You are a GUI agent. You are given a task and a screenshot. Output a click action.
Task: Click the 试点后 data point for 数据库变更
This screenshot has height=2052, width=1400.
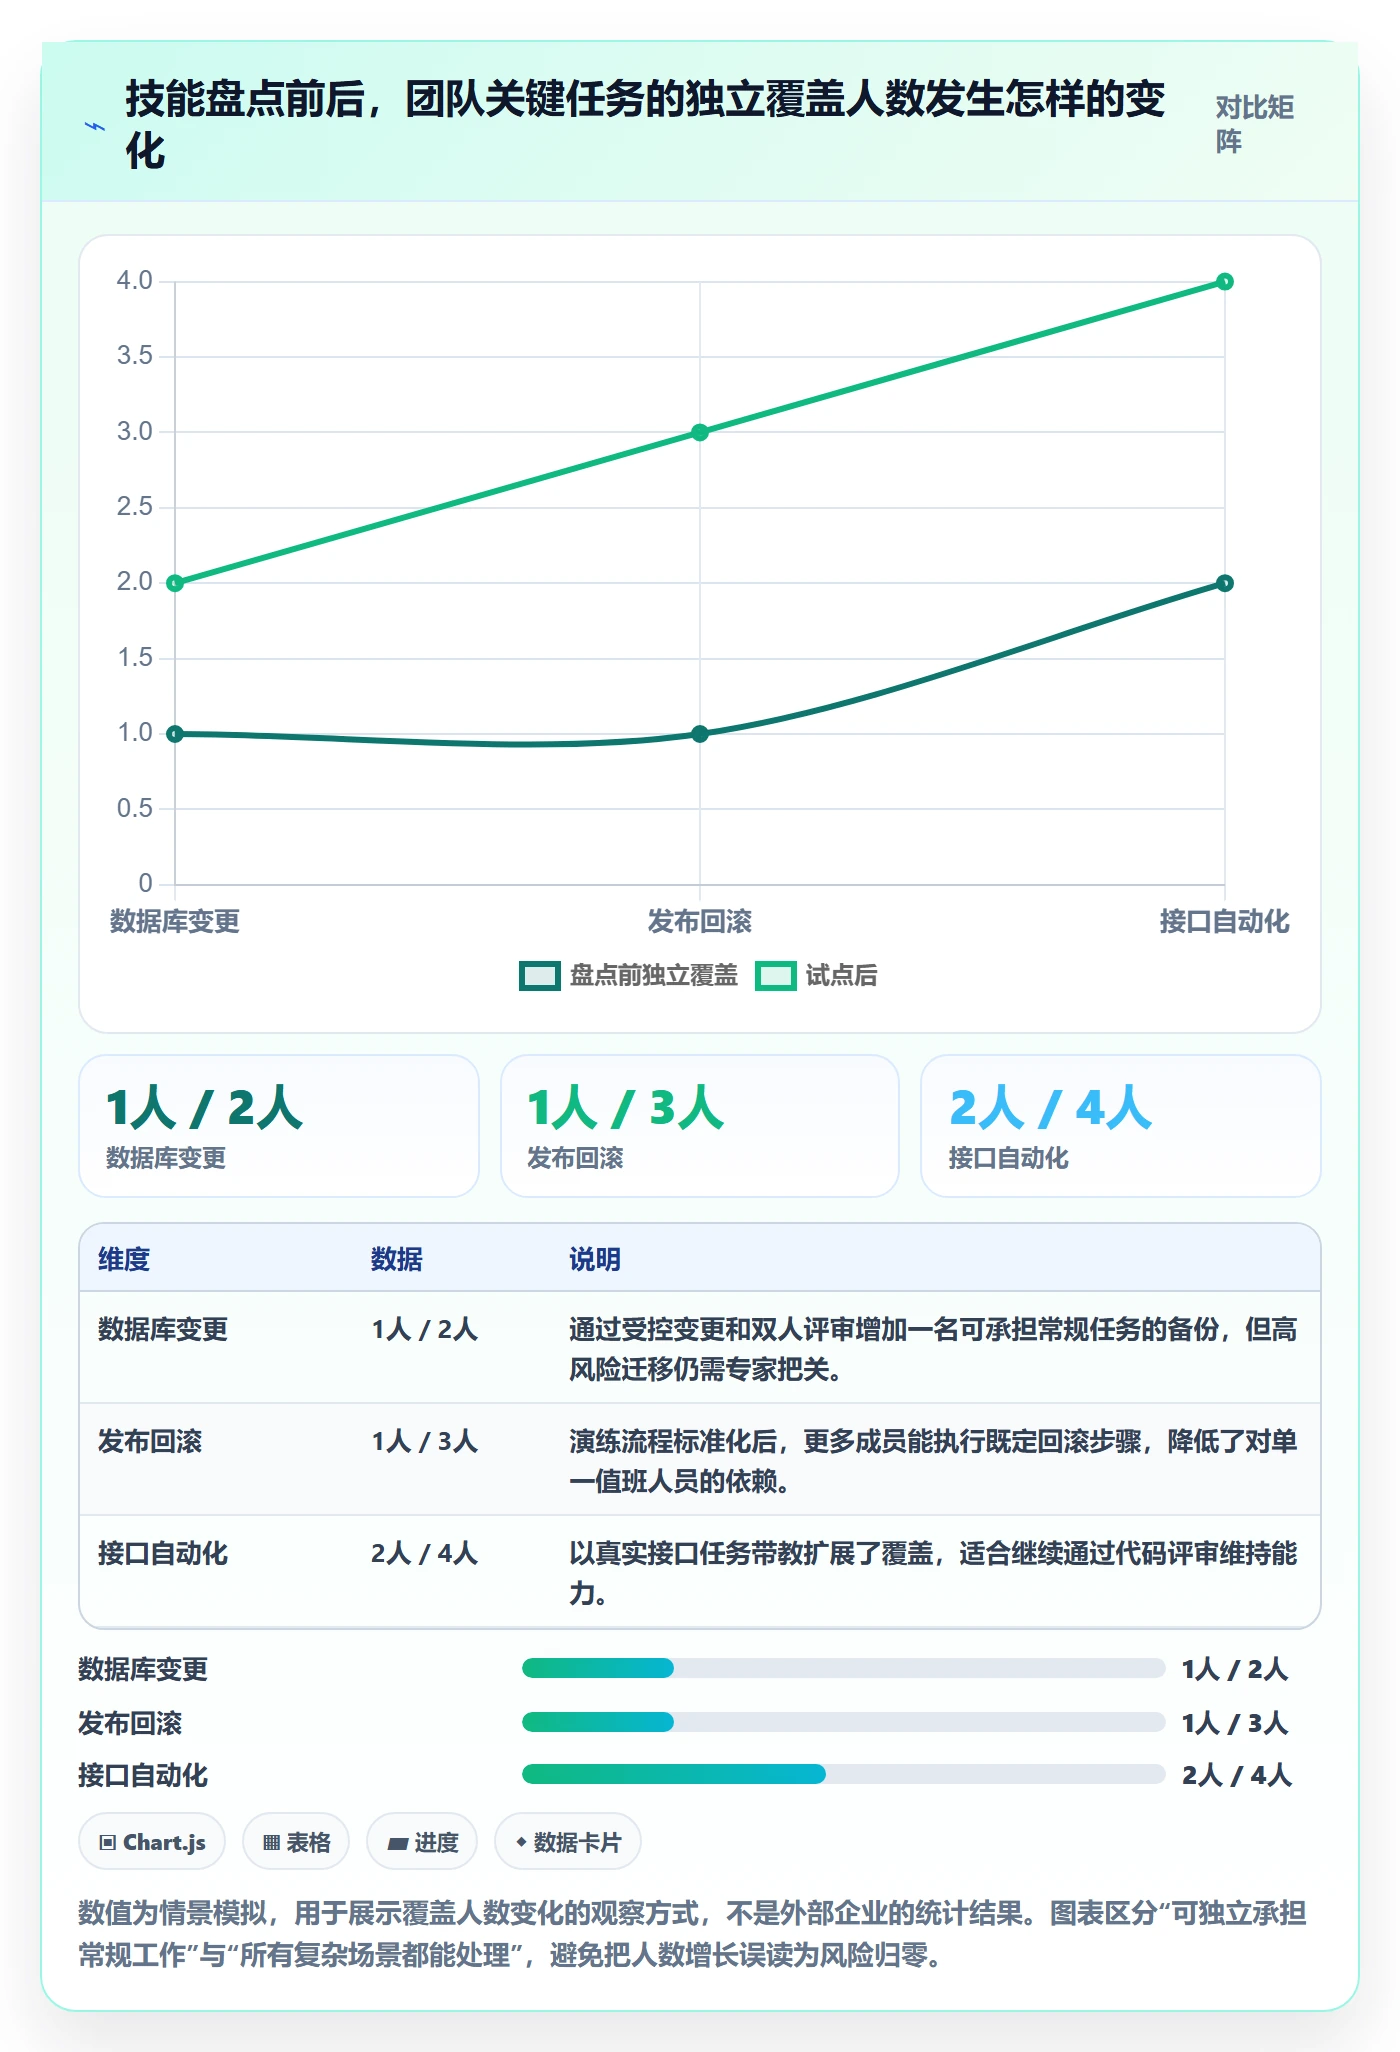[175, 583]
